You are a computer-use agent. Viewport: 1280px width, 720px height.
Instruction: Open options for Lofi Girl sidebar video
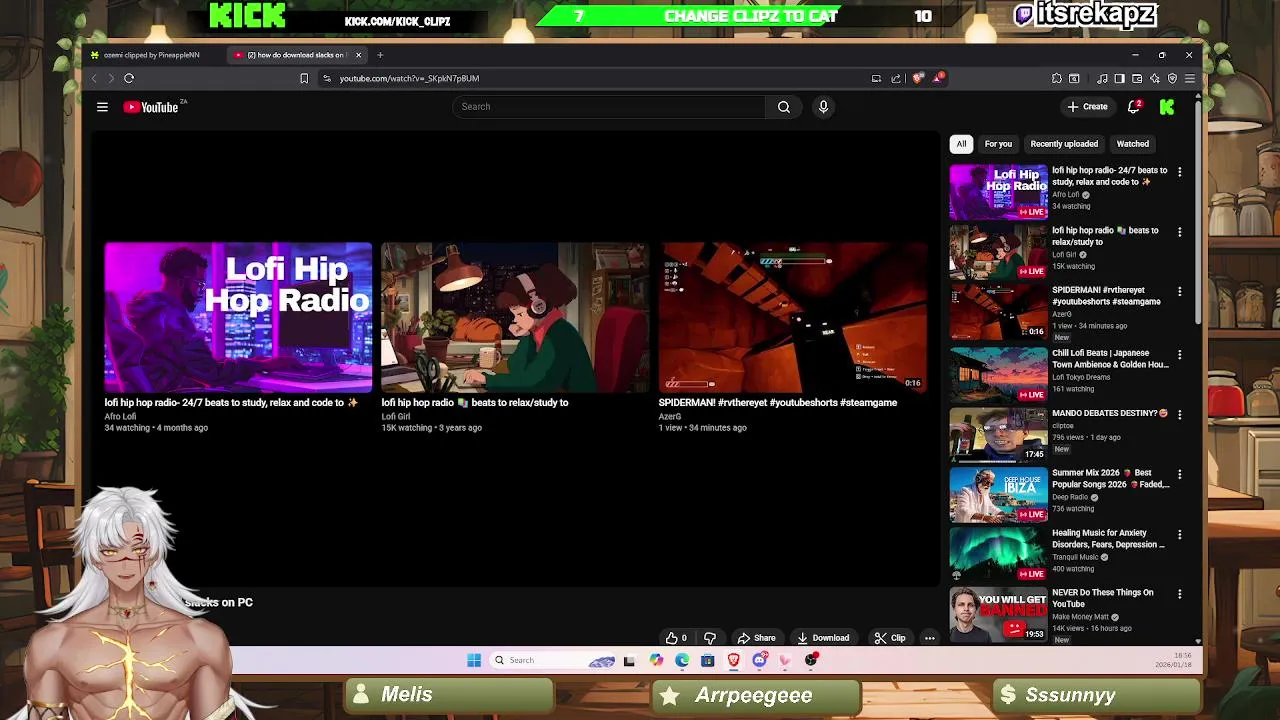(x=1179, y=232)
